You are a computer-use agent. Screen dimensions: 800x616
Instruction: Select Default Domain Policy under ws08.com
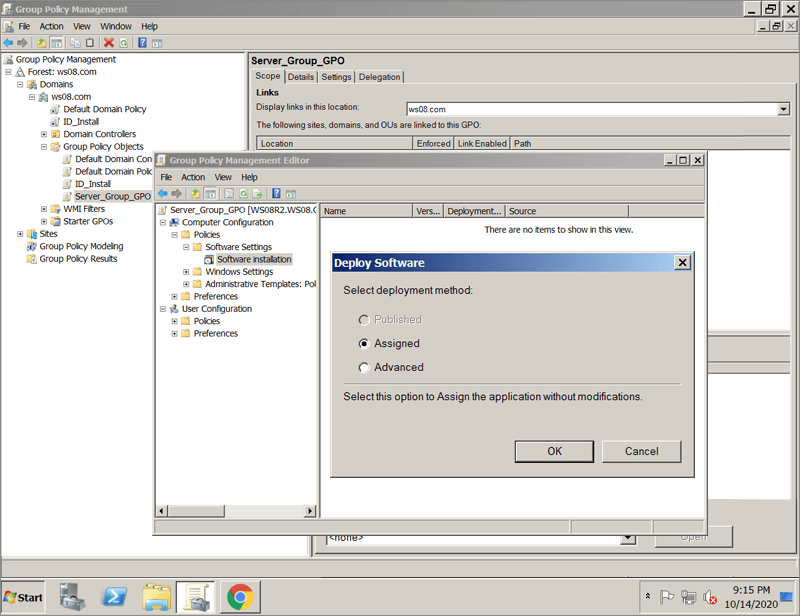105,109
